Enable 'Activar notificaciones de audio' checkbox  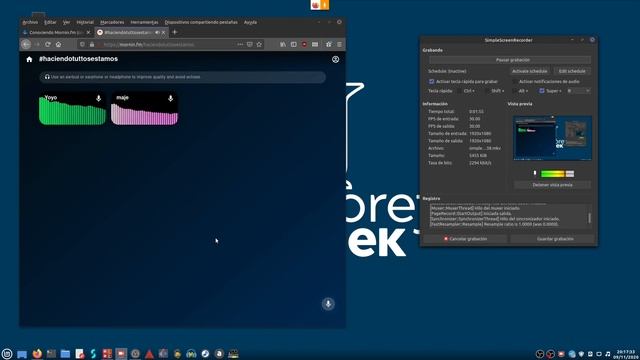pos(515,82)
